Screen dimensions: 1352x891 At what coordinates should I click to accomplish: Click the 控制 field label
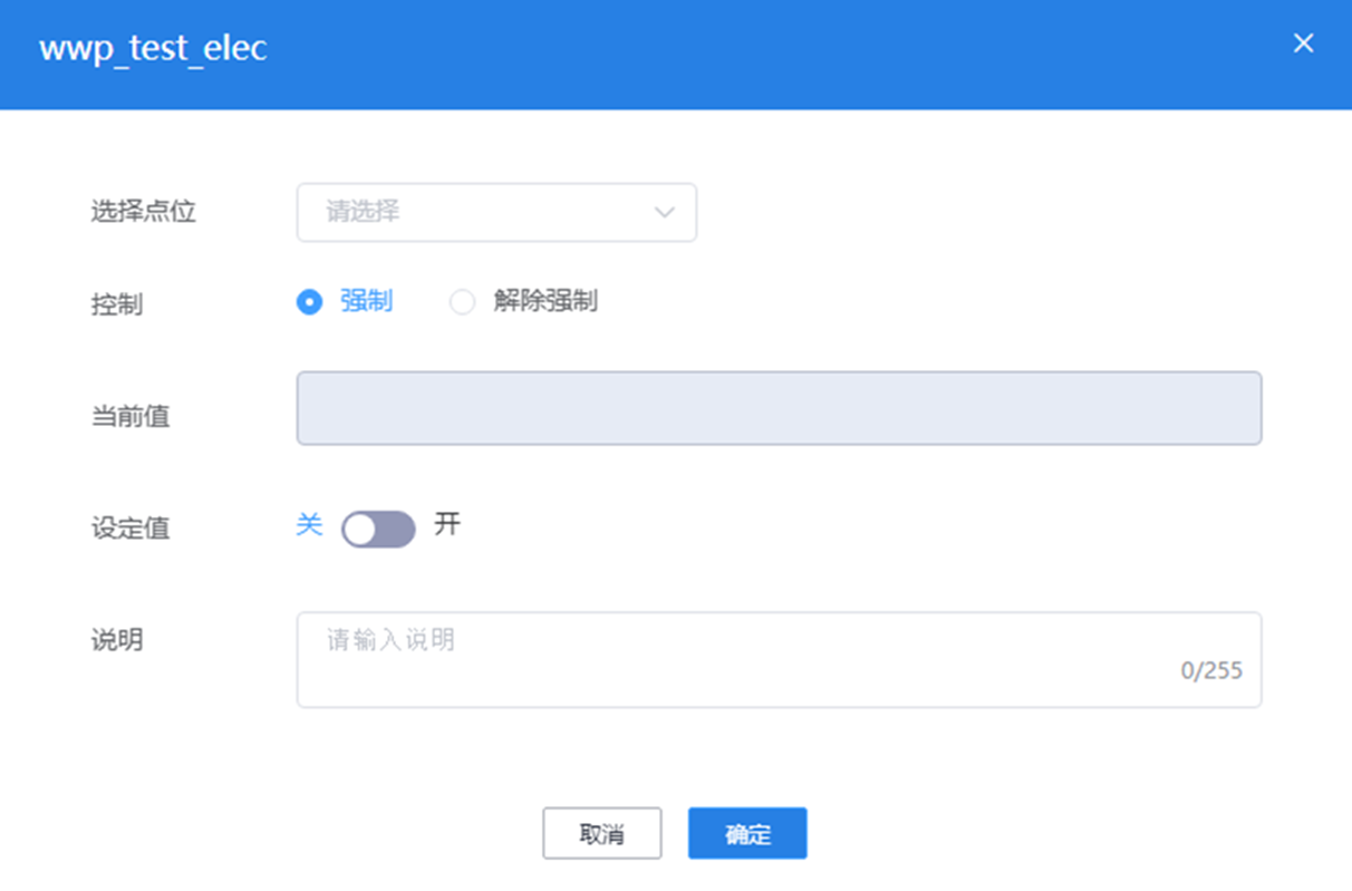(x=117, y=304)
